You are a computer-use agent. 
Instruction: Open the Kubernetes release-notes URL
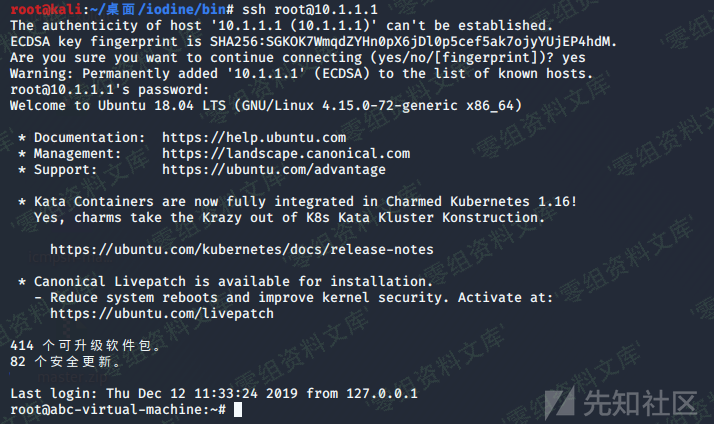[242, 249]
